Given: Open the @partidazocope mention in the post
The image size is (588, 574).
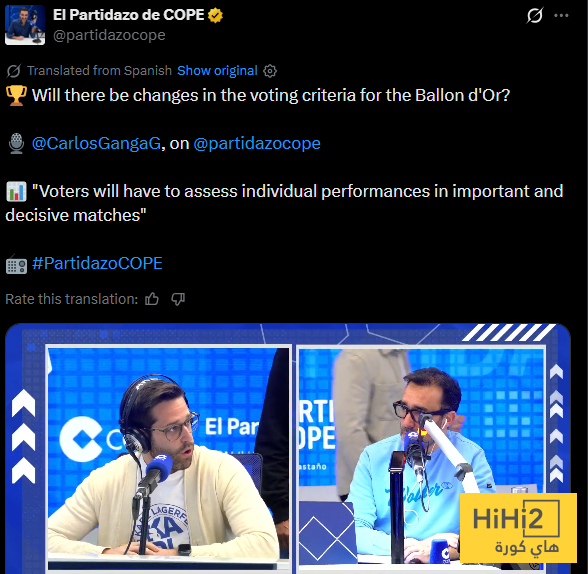Looking at the screenshot, I should [257, 143].
